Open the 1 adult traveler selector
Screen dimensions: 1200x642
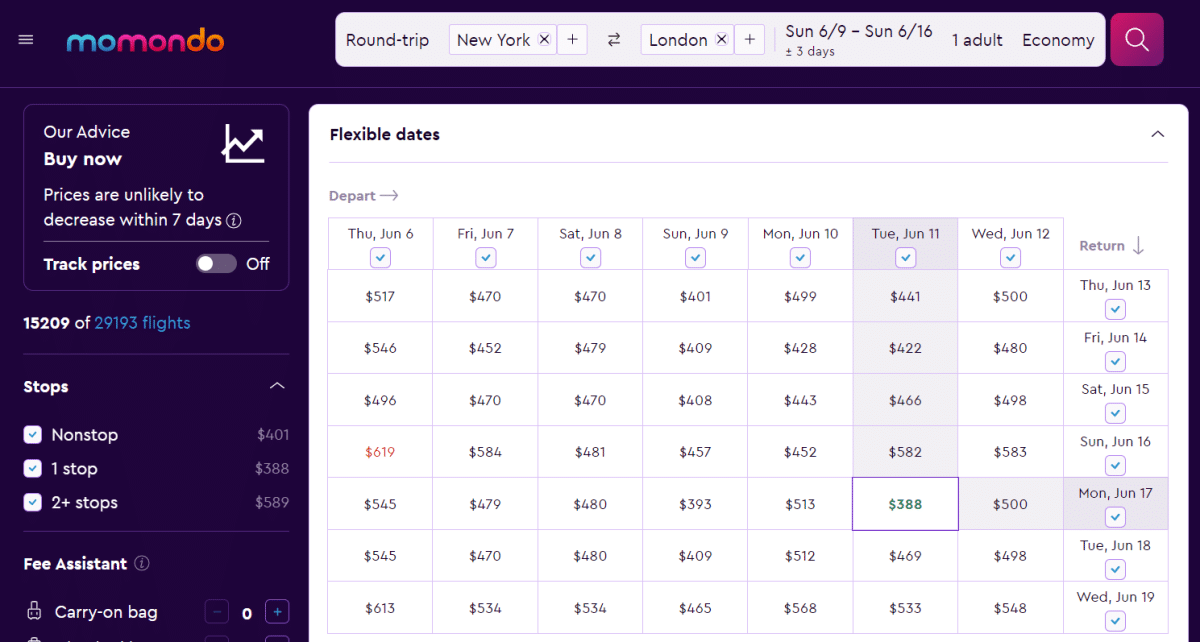(977, 39)
